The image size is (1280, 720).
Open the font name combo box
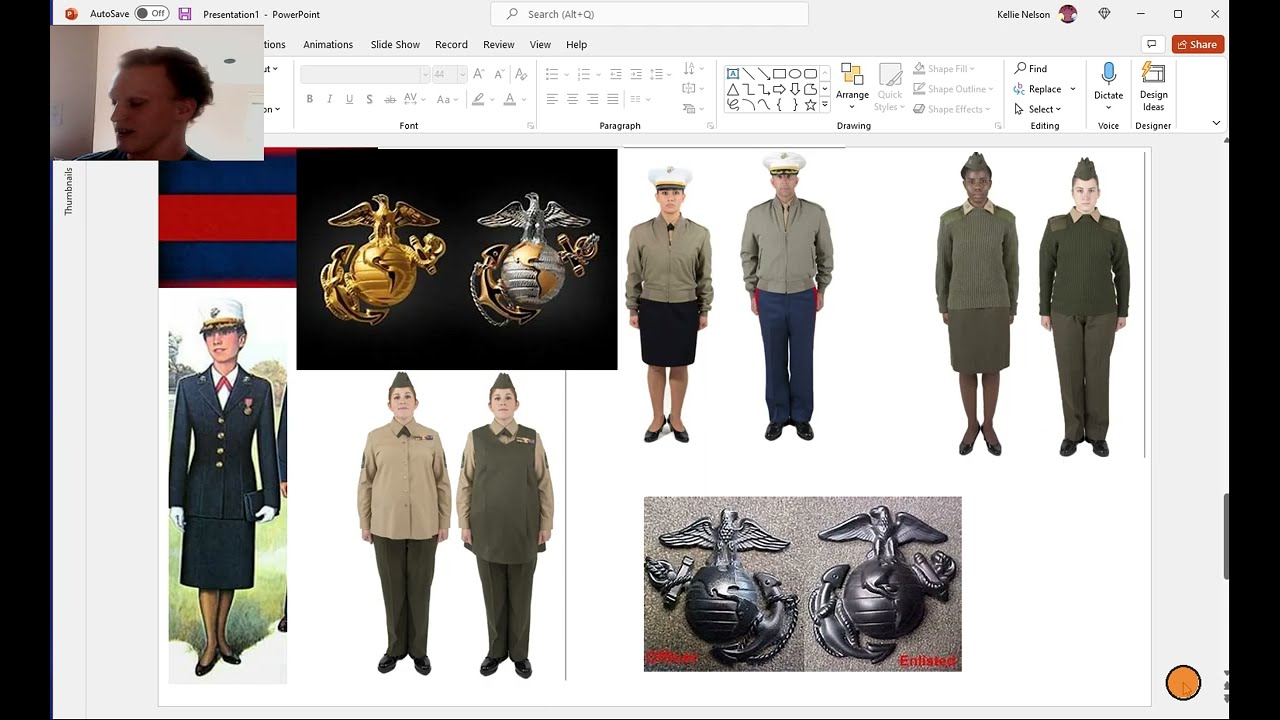coord(365,74)
